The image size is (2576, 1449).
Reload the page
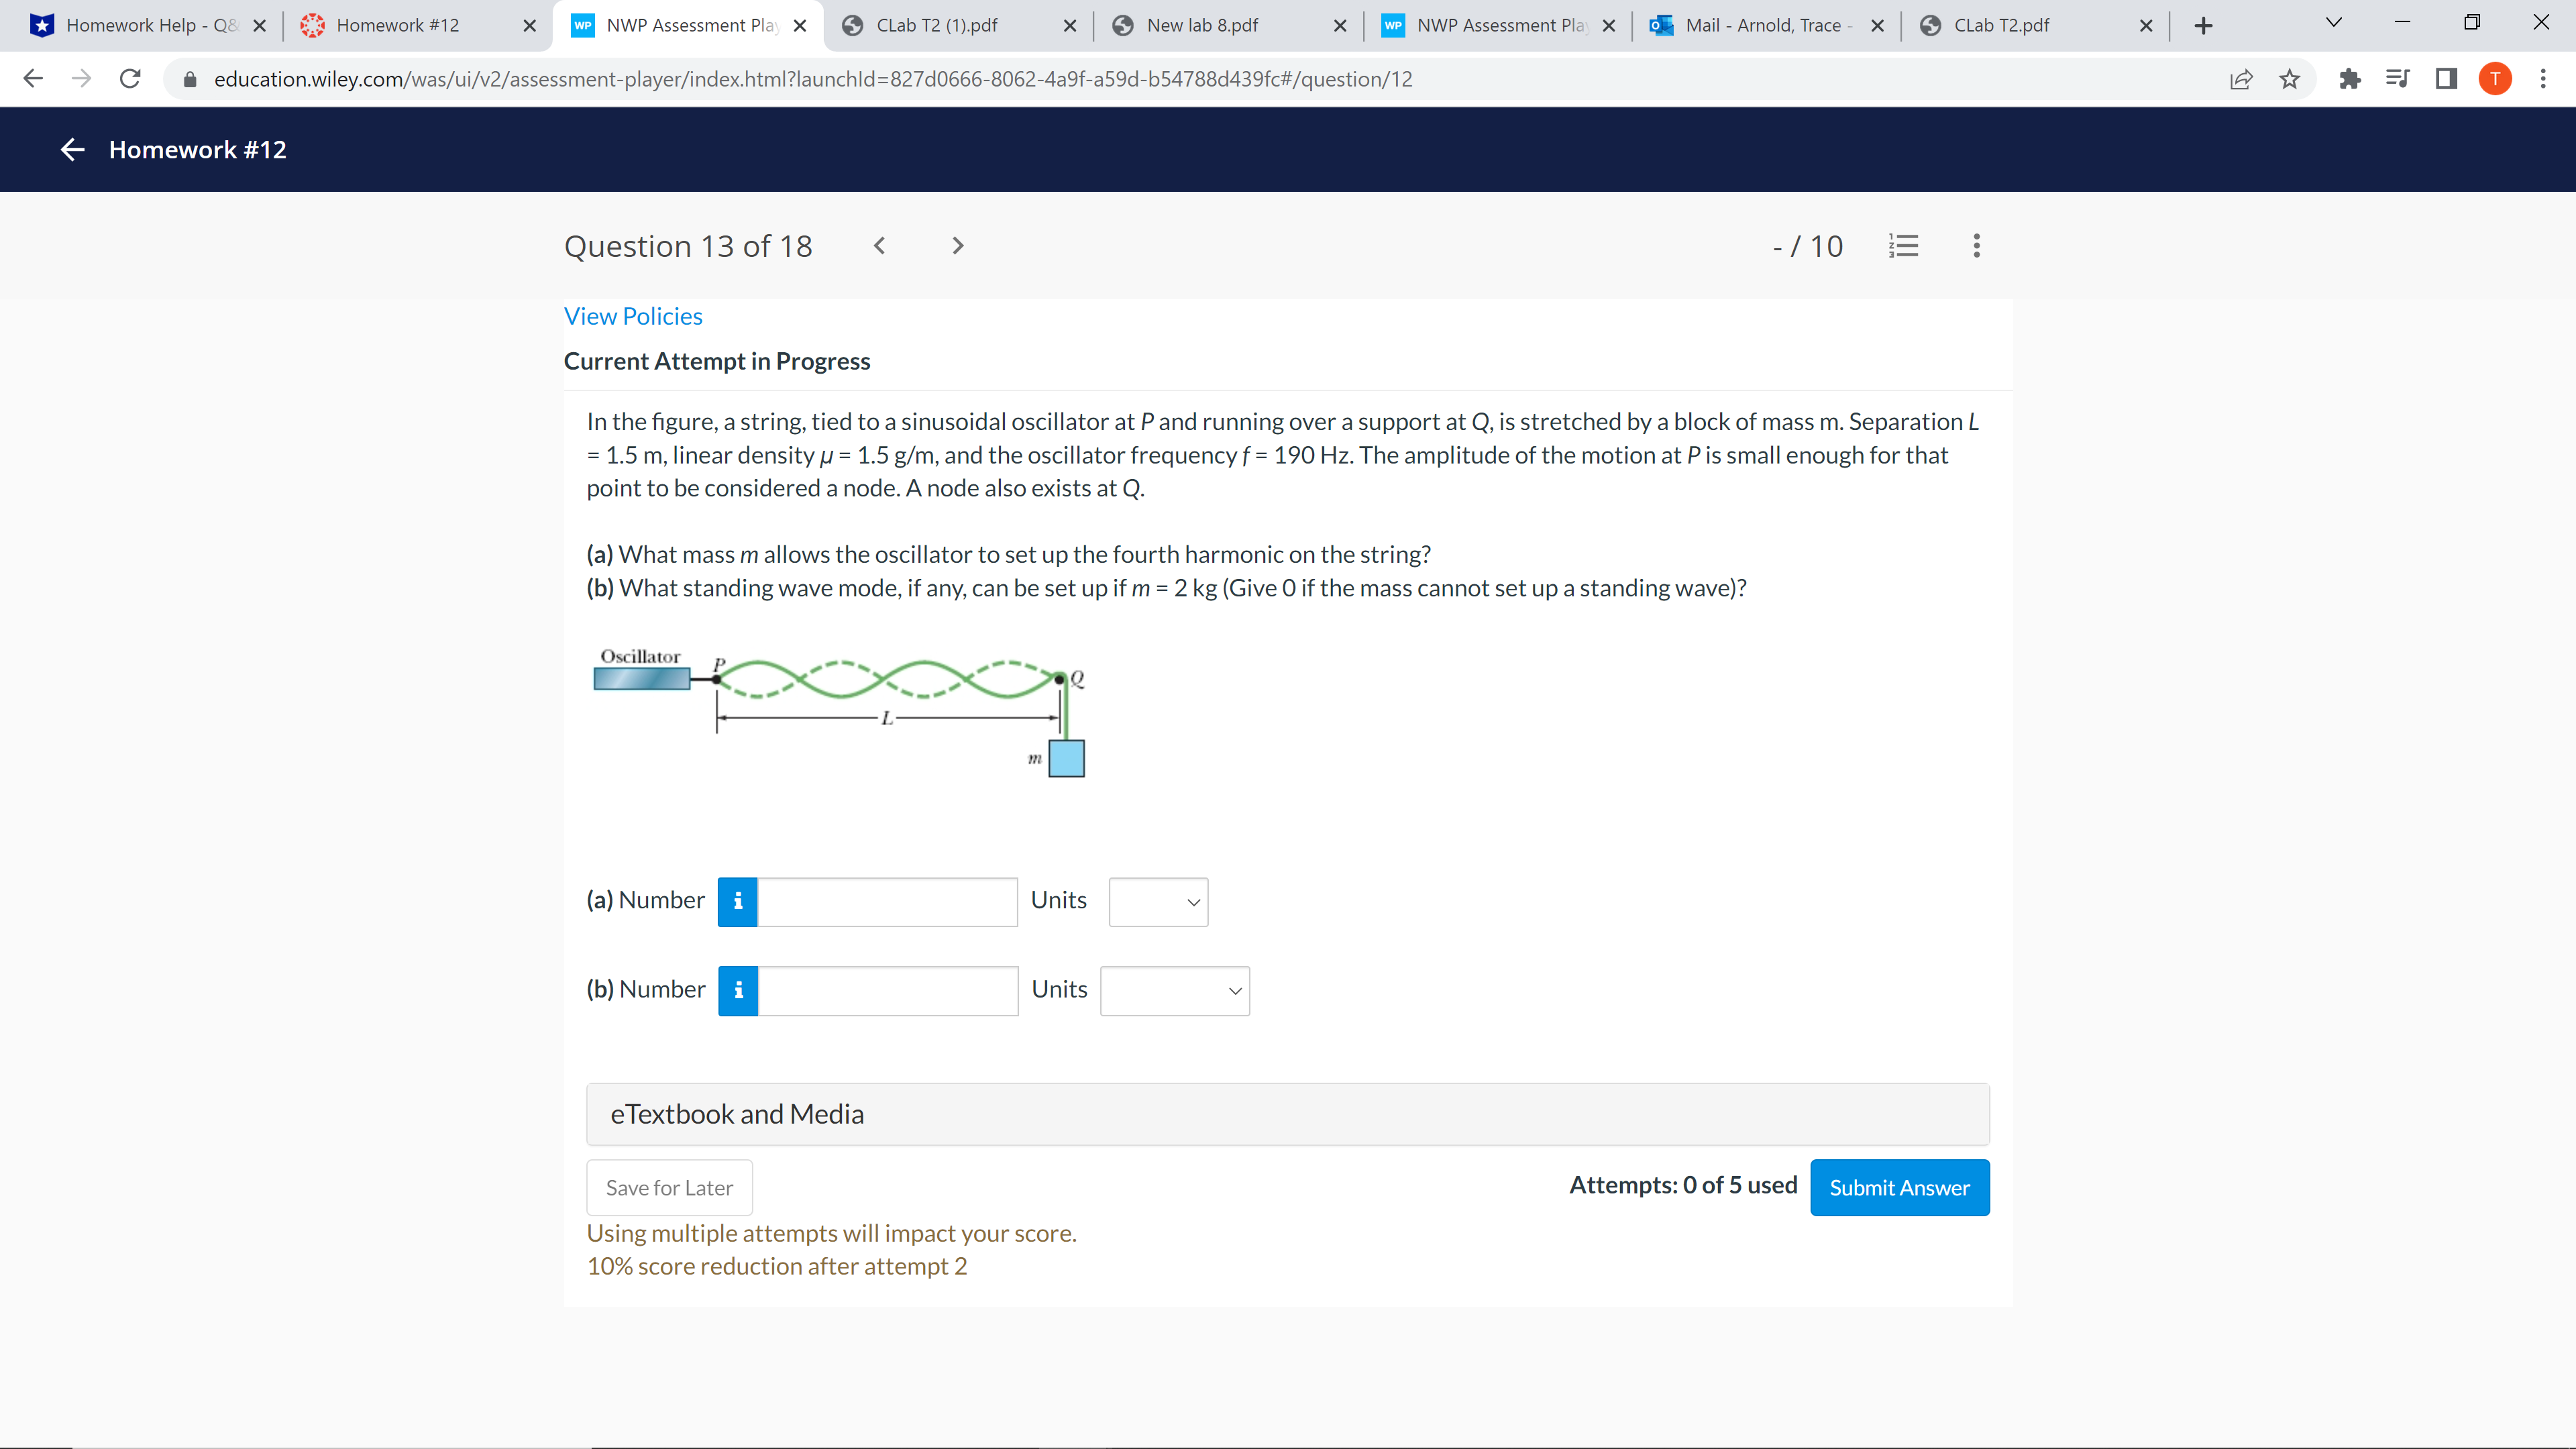(x=130, y=79)
